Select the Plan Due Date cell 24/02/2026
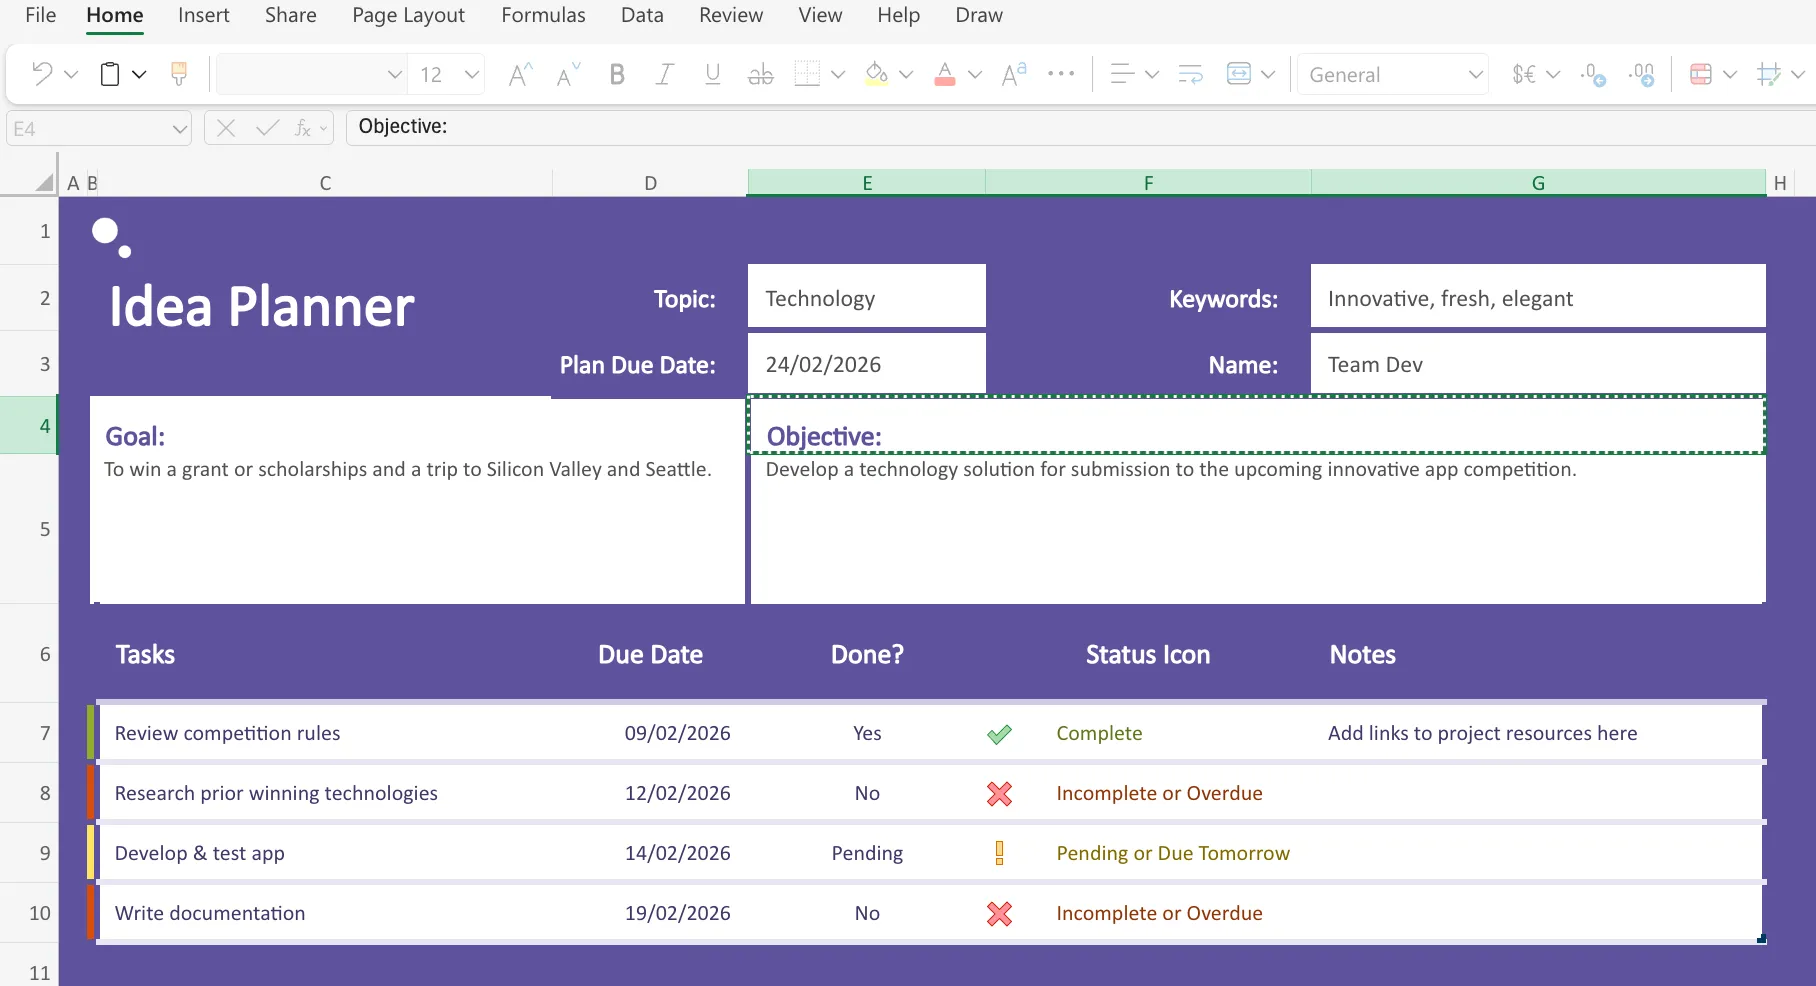The image size is (1816, 986). (867, 364)
